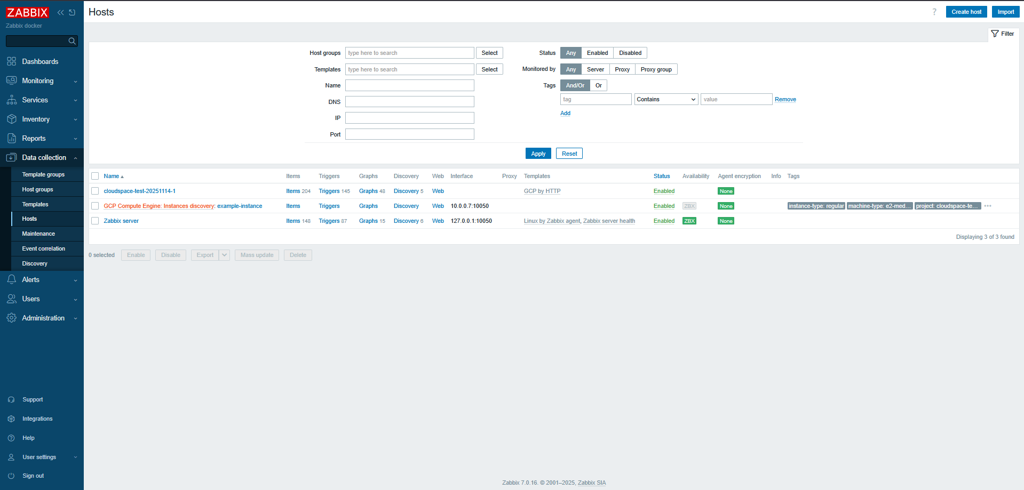Click the search magnifier icon in sidebar
Viewport: 1024px width, 490px height.
tap(72, 41)
